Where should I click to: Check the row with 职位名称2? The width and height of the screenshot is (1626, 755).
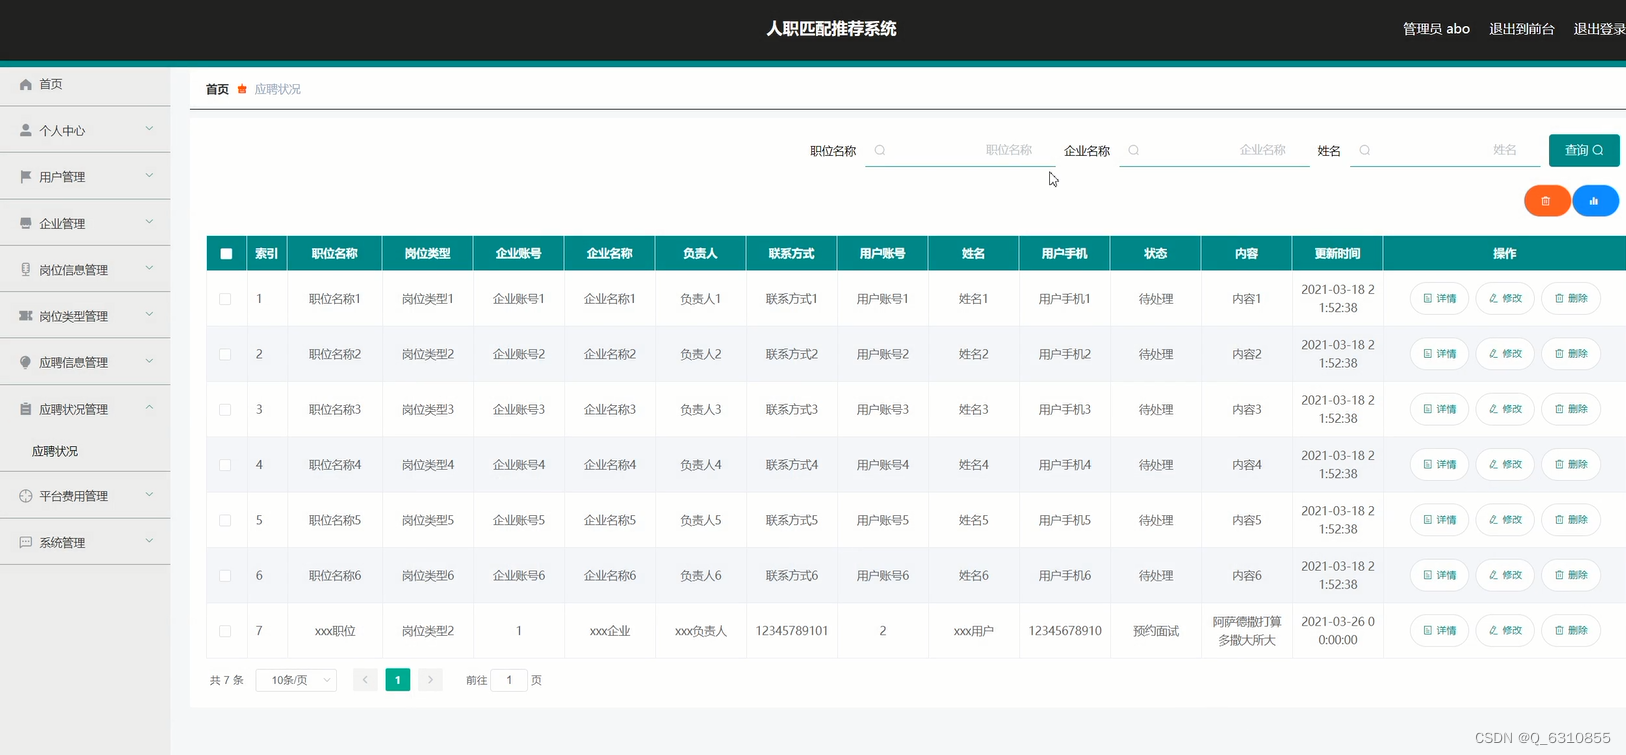[225, 354]
